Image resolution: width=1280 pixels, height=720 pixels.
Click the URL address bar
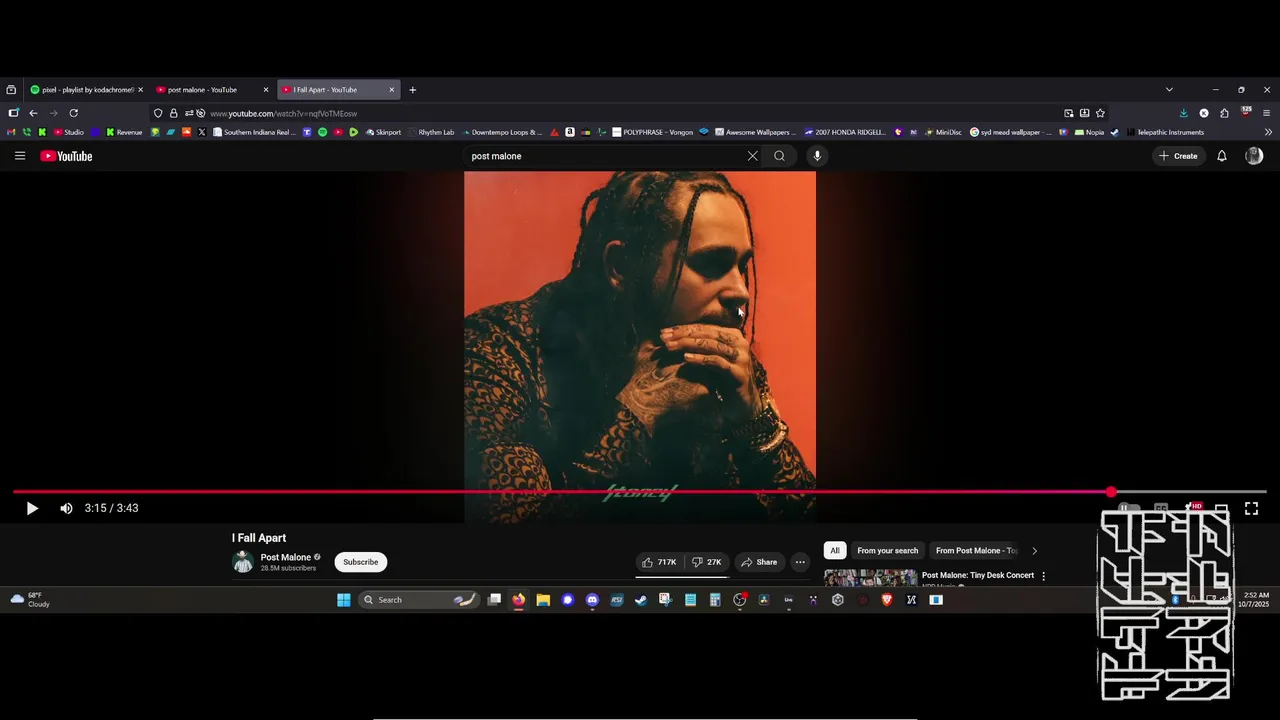(x=630, y=113)
